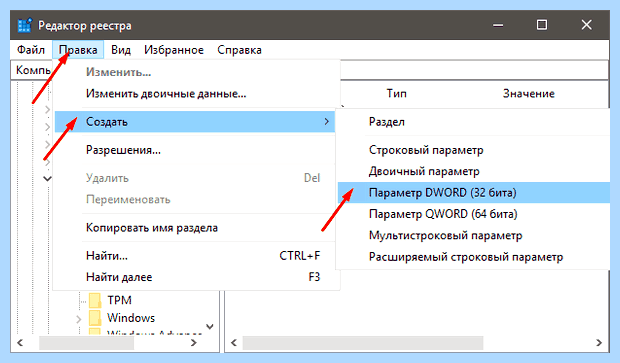Create Параметр DWORD (32 бита)
Screen dimensions: 620x363
473,193
